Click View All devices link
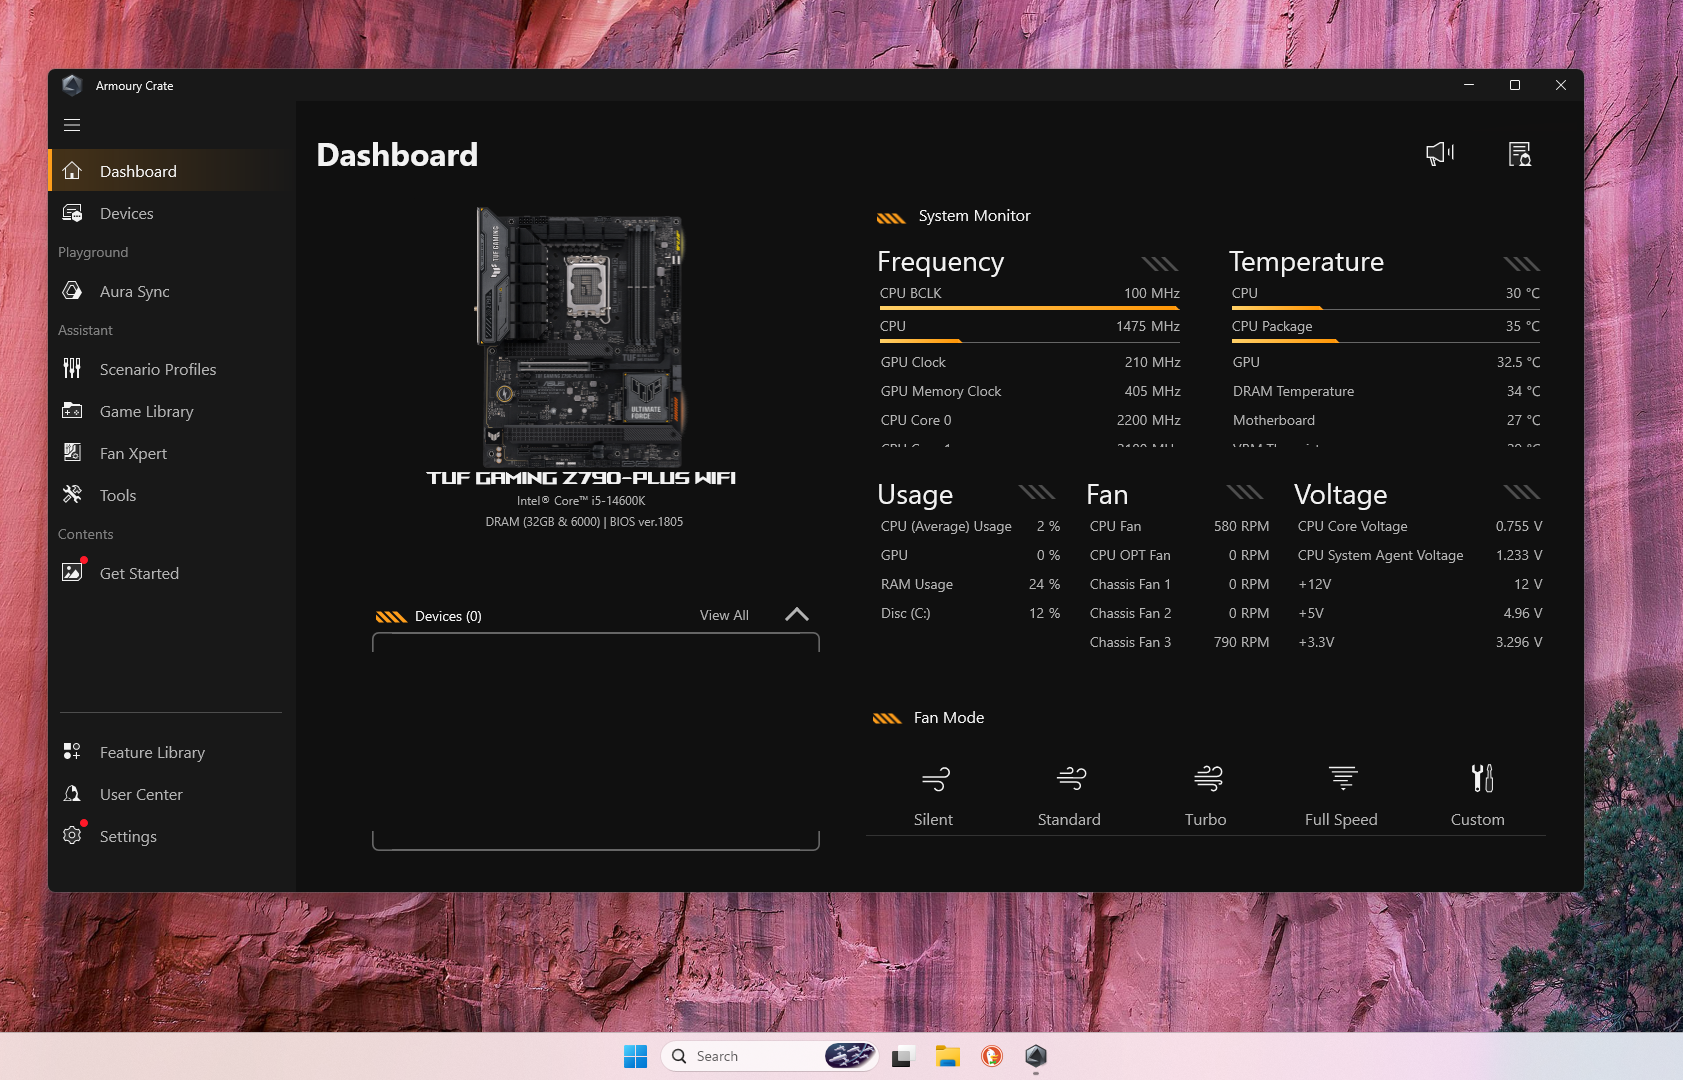Image resolution: width=1683 pixels, height=1080 pixels. click(724, 615)
